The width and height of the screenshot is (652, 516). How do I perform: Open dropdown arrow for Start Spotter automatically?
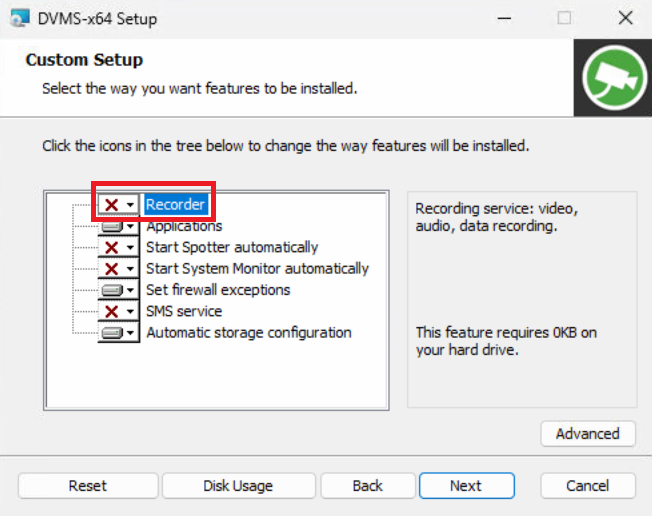click(x=130, y=248)
